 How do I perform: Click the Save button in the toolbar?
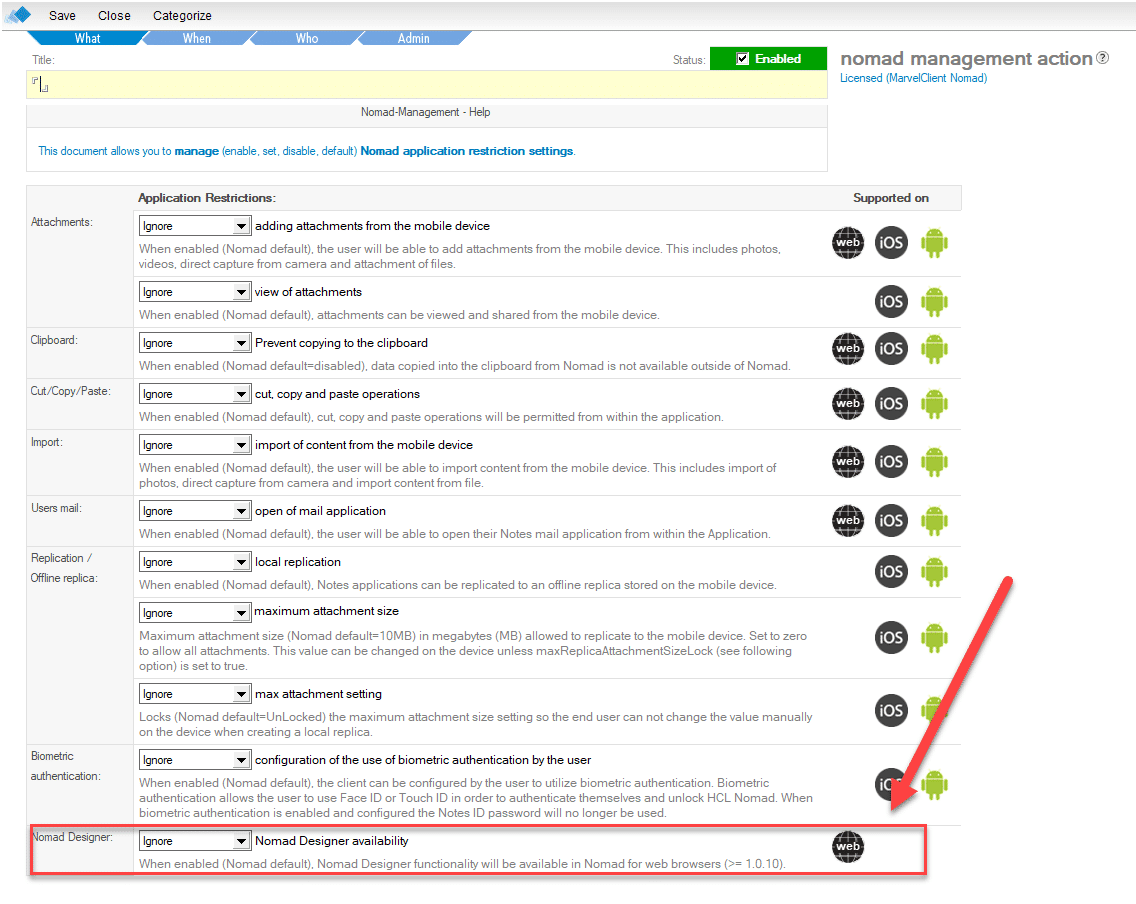pyautogui.click(x=62, y=15)
